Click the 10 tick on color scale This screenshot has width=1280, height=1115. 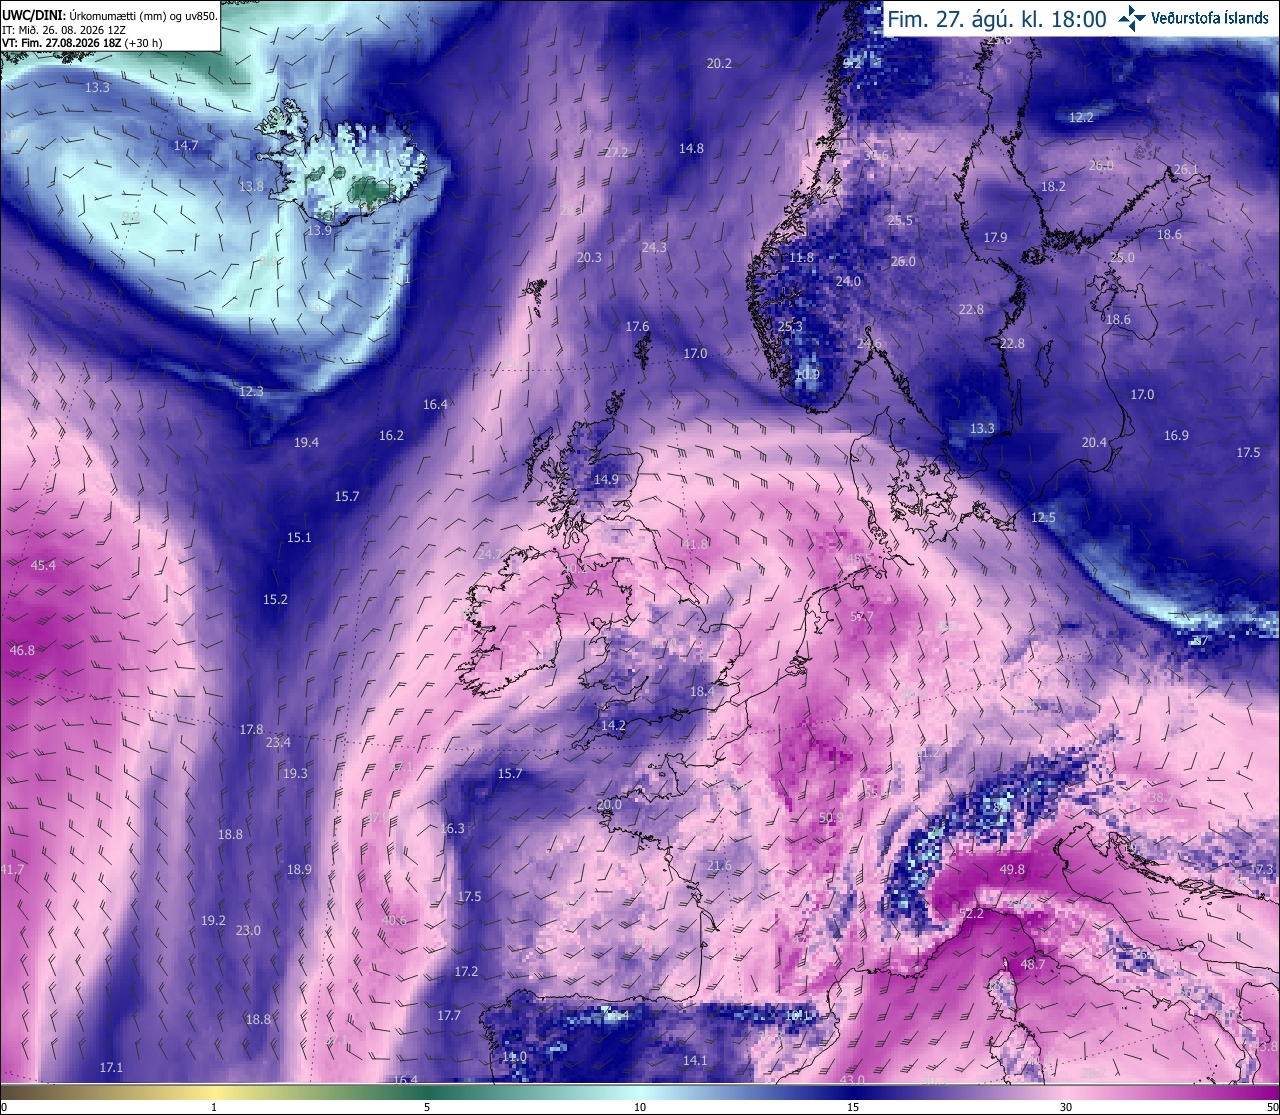[x=639, y=1106]
